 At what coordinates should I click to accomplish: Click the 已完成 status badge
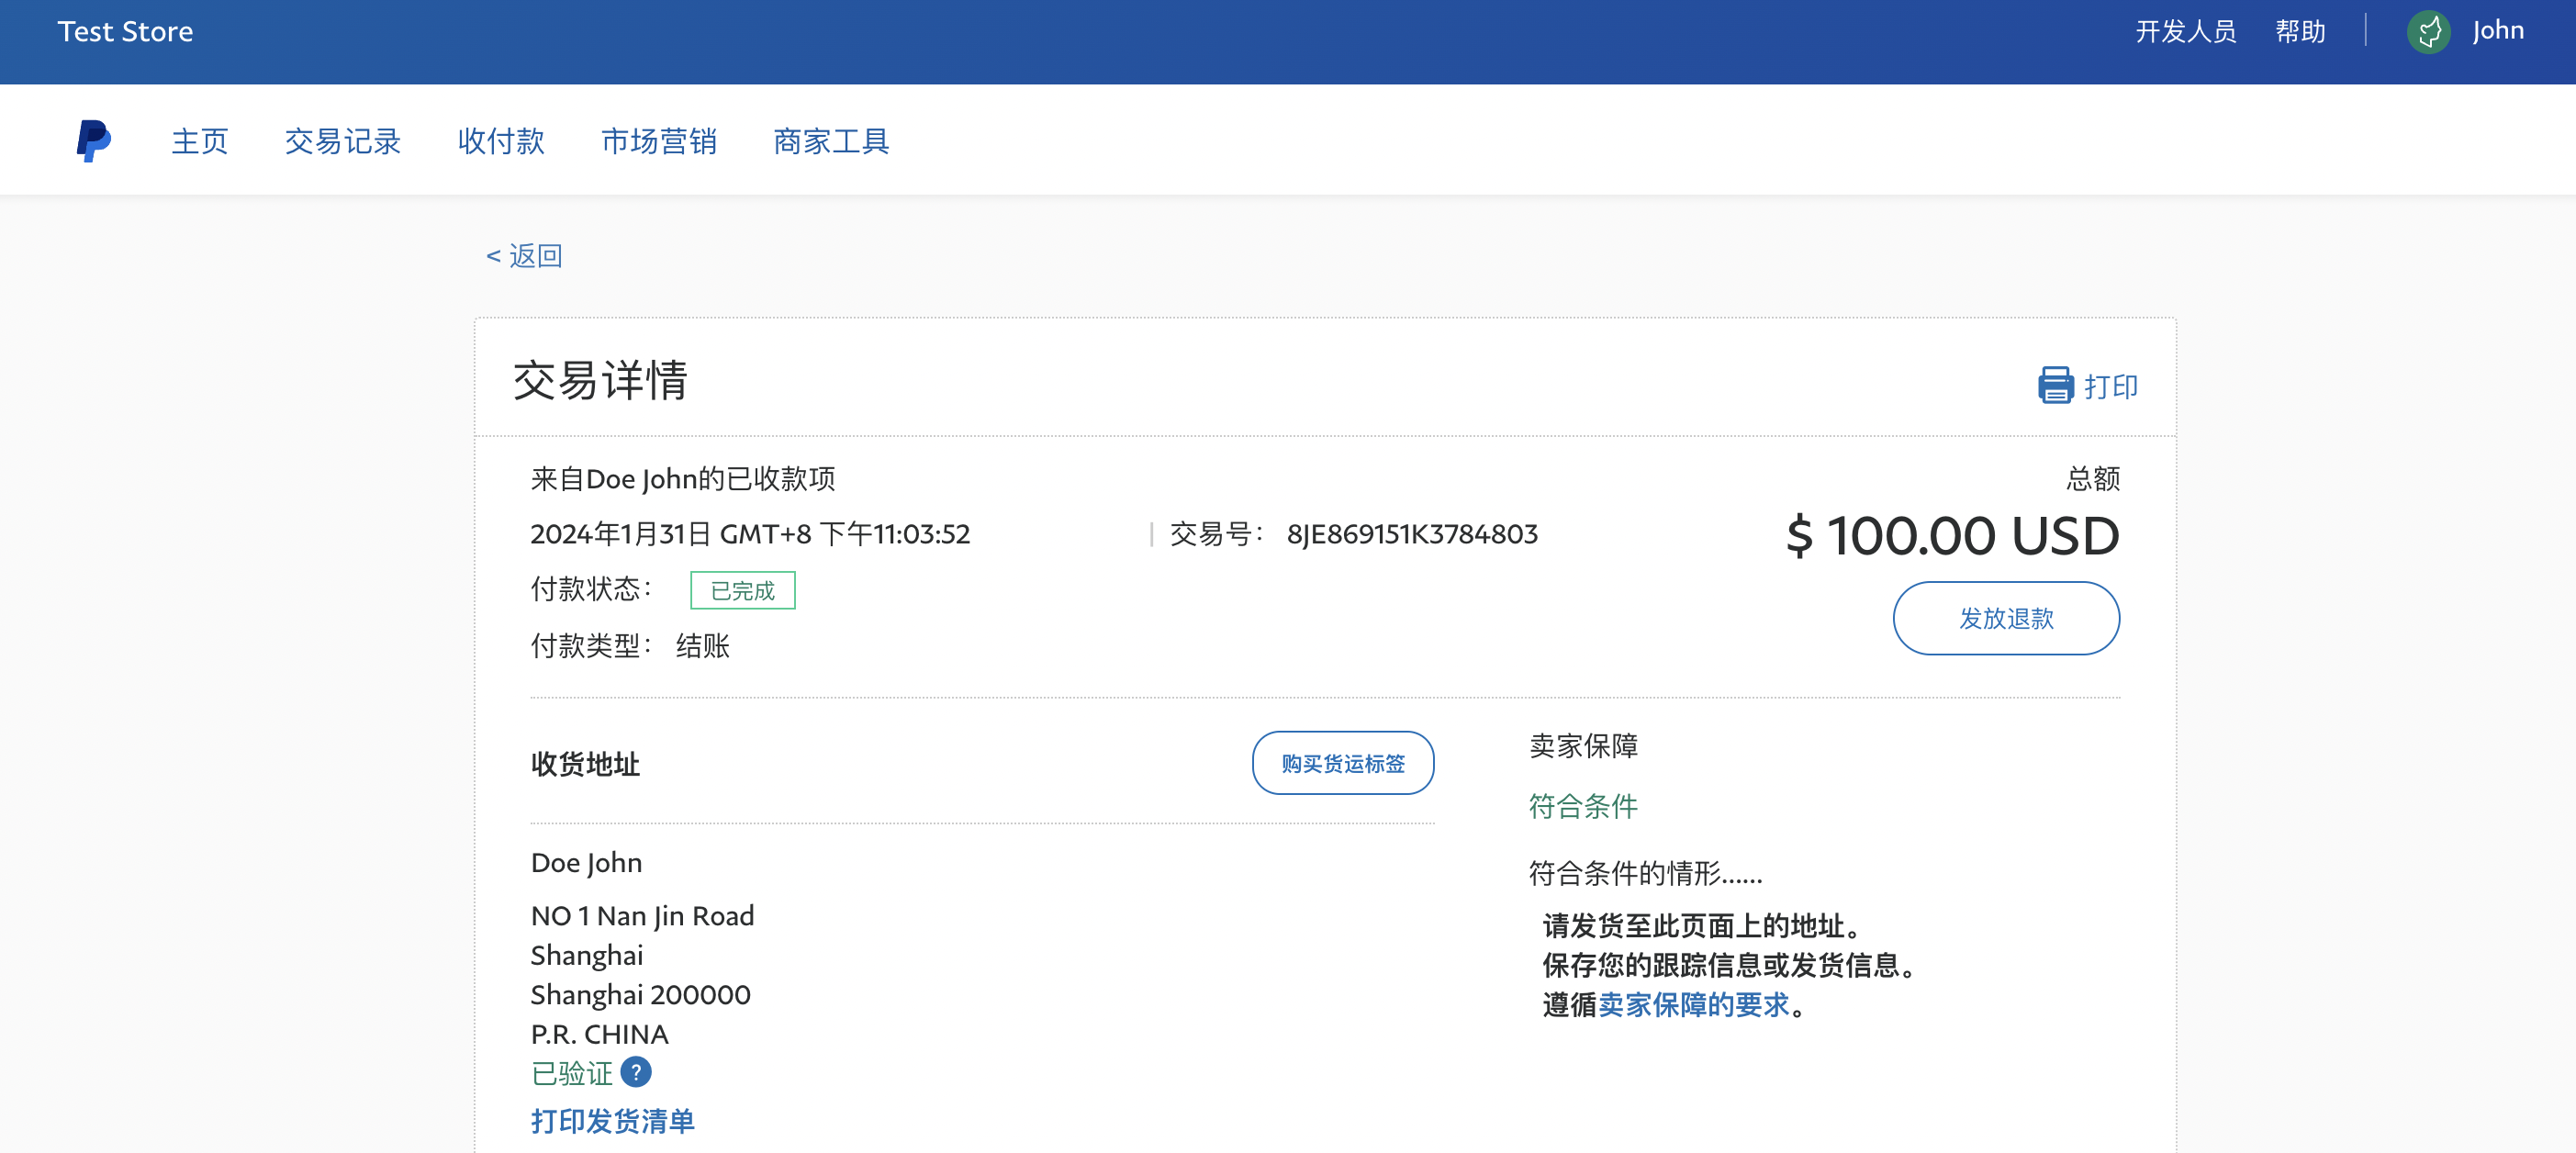[x=742, y=590]
